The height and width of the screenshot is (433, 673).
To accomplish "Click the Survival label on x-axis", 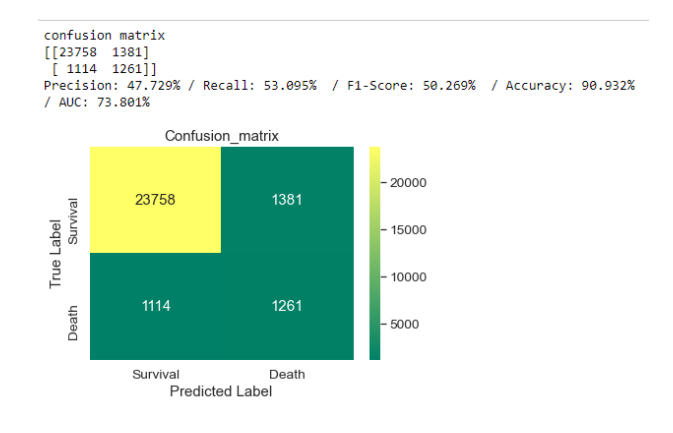I will pyautogui.click(x=155, y=374).
